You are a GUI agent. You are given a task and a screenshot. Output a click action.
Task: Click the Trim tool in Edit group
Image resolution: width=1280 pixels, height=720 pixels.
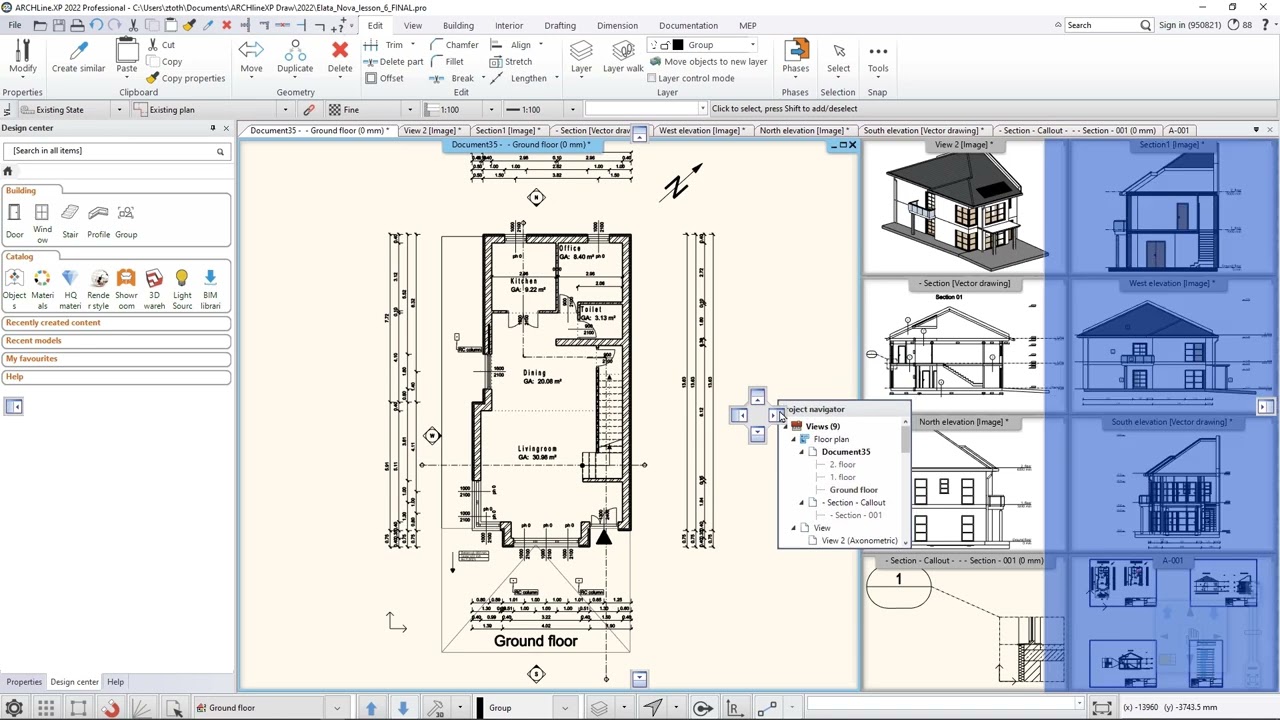tap(385, 45)
